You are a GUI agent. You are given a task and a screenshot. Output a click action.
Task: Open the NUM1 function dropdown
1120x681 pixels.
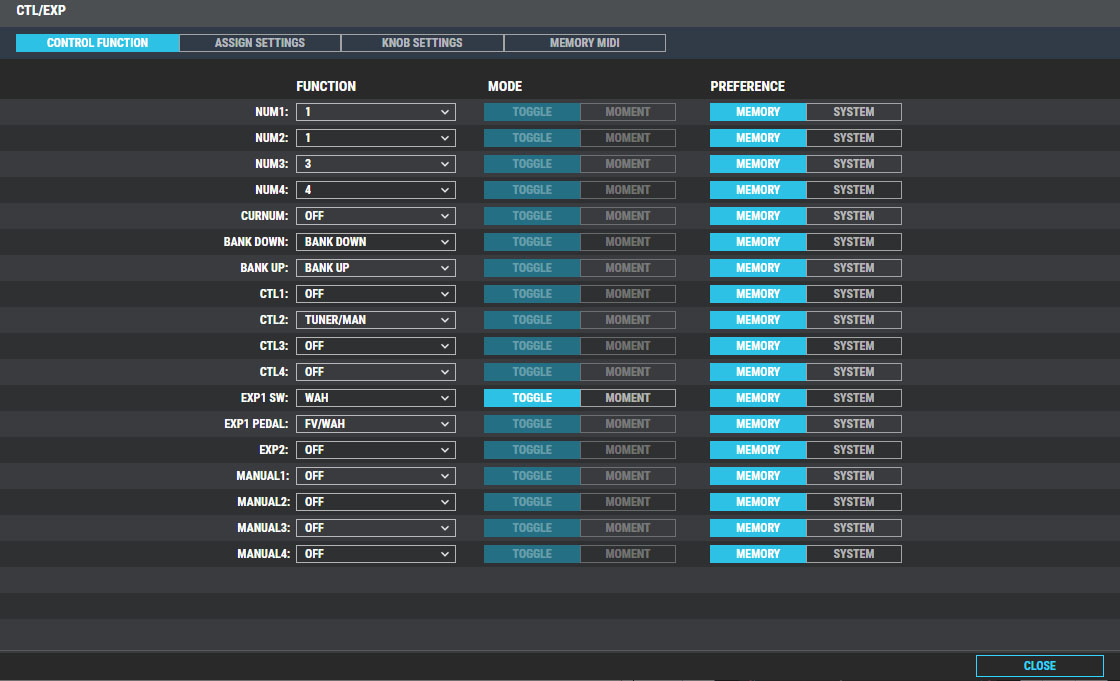coord(376,112)
